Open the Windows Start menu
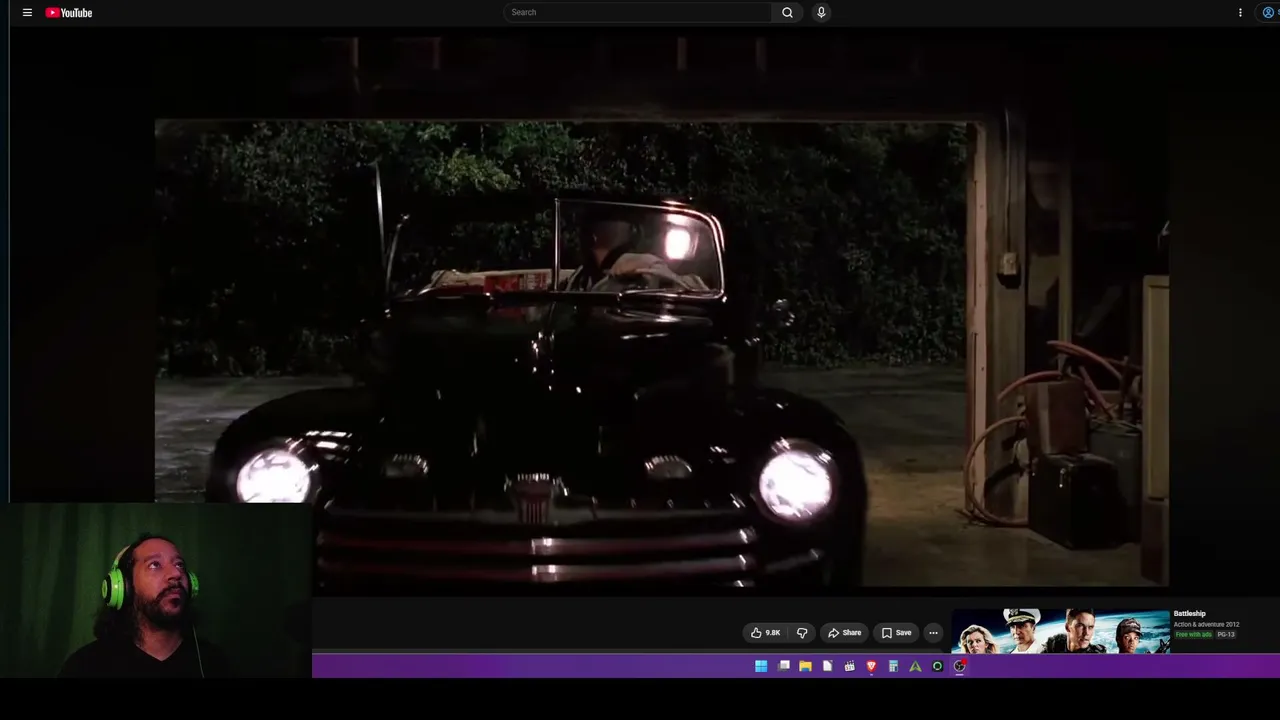Image resolution: width=1280 pixels, height=720 pixels. pos(761,666)
